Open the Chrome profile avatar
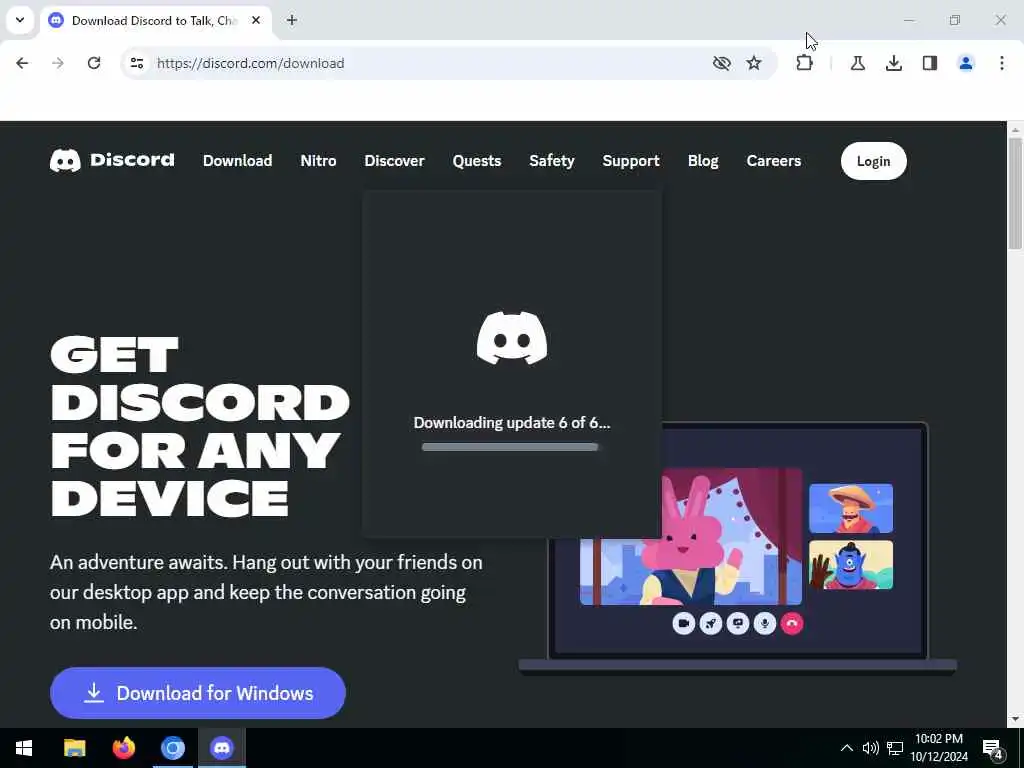 pos(966,63)
